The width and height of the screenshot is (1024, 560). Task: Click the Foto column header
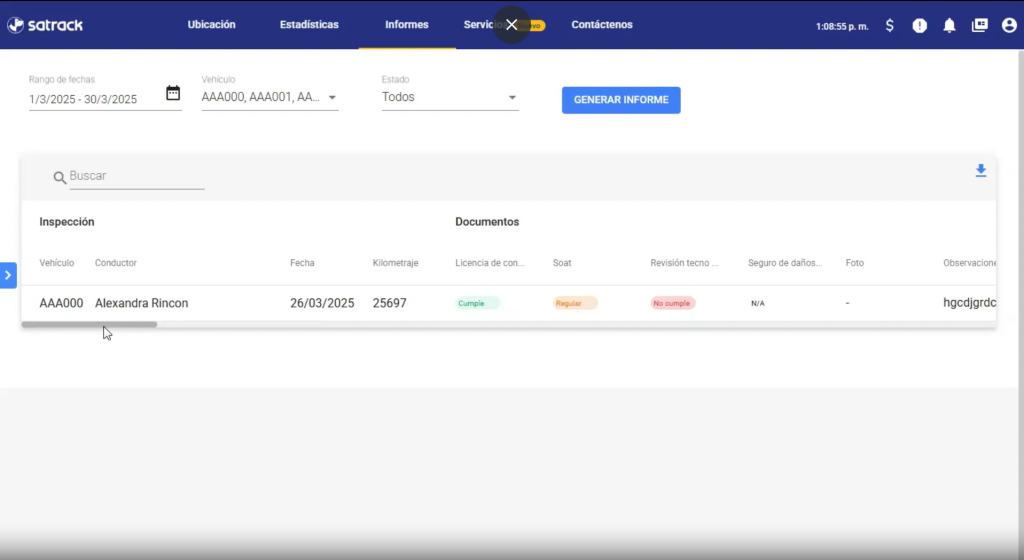coord(854,263)
